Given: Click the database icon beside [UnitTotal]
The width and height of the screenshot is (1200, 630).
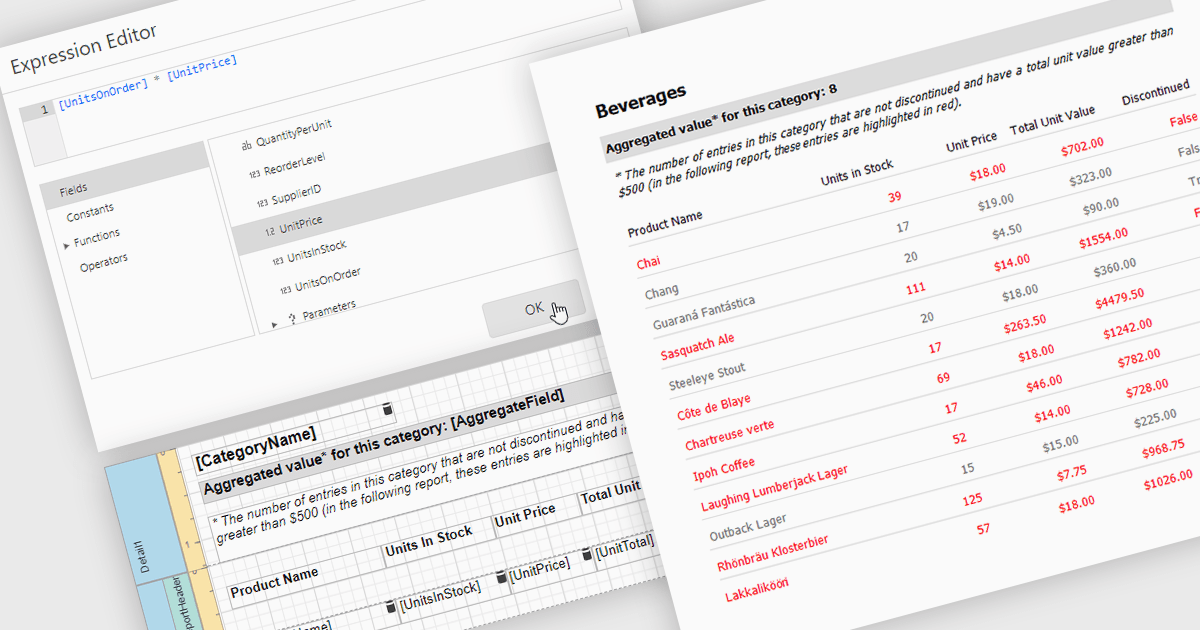Looking at the screenshot, I should [587, 552].
